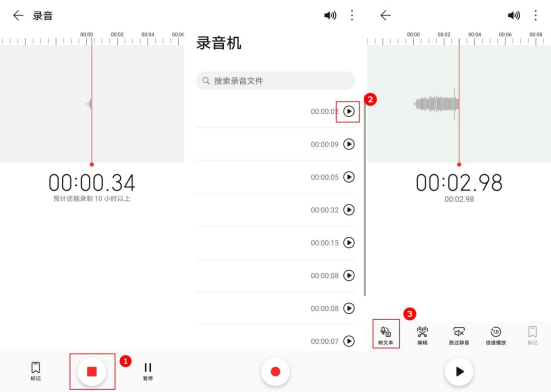Stop recording with the red square button
The image size is (551, 392).
coord(92,371)
